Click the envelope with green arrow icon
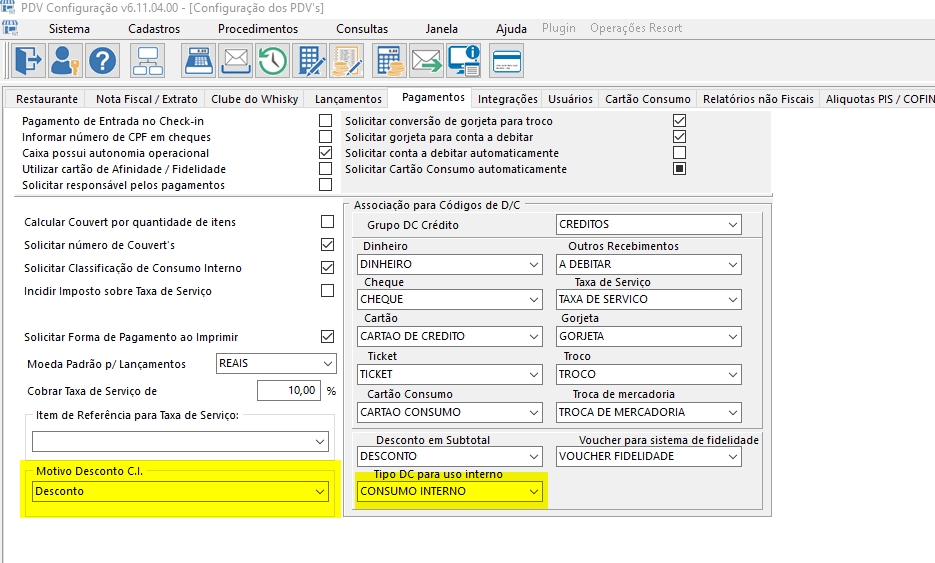Screen dimensions: 935x563 [426, 61]
